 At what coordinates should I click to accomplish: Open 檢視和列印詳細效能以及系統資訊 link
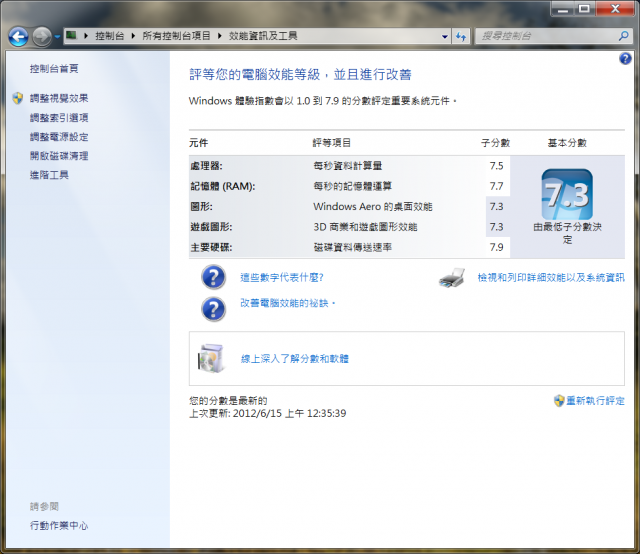tap(551, 278)
